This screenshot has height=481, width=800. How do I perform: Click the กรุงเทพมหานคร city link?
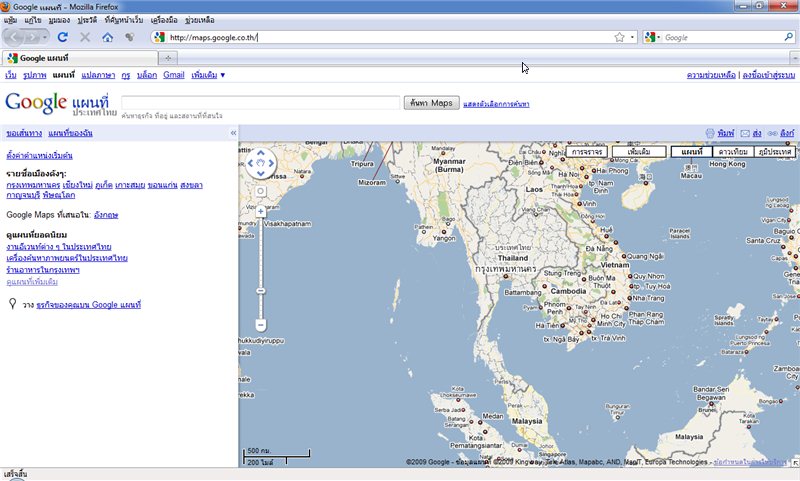[x=33, y=185]
